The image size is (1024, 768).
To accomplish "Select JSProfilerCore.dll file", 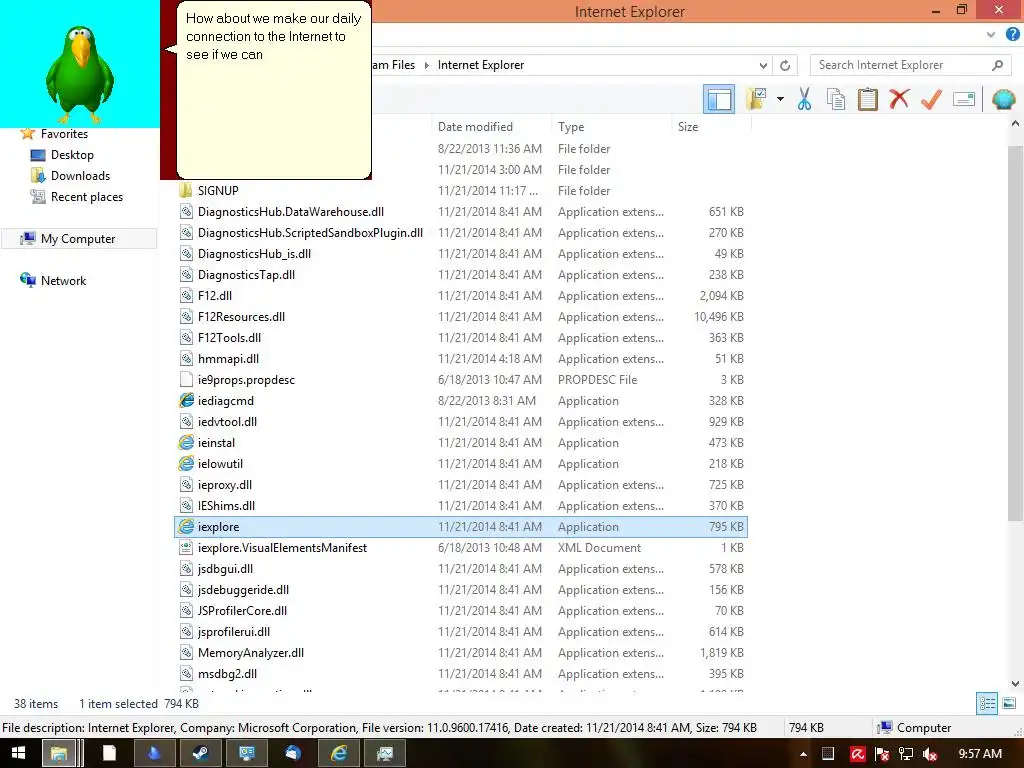I will coord(461,611).
